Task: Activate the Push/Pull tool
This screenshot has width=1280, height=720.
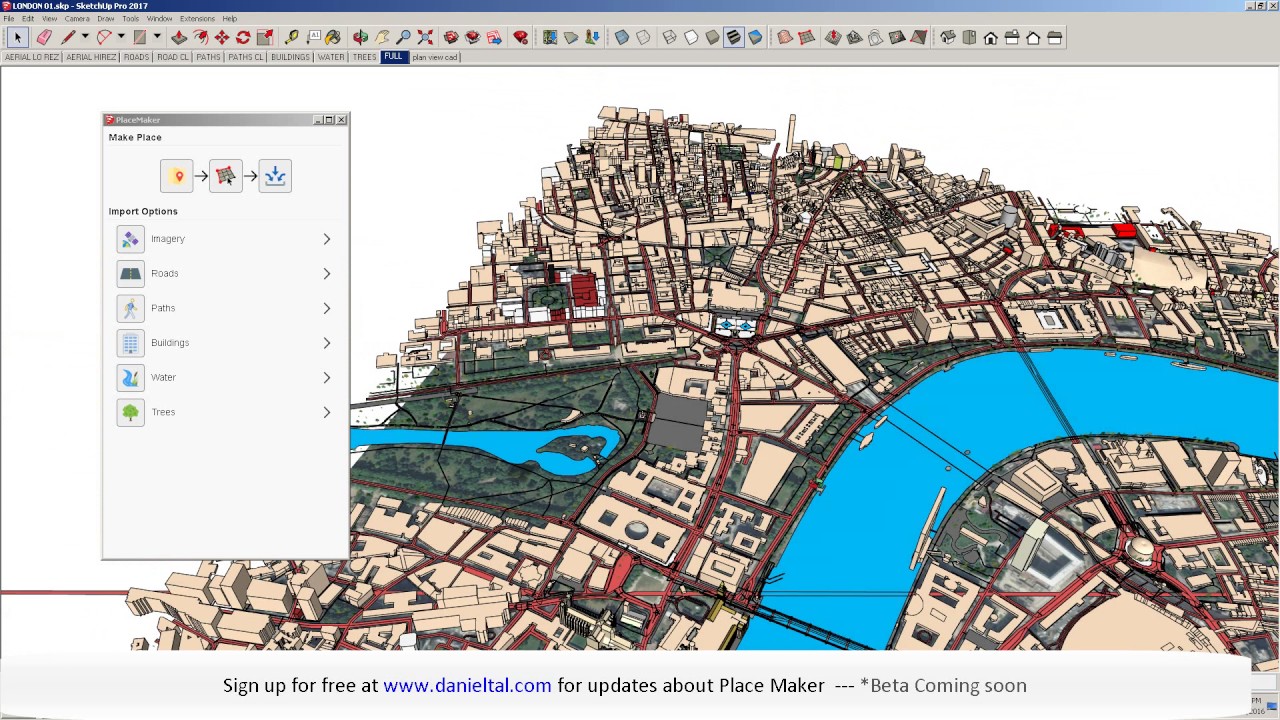Action: tap(179, 37)
